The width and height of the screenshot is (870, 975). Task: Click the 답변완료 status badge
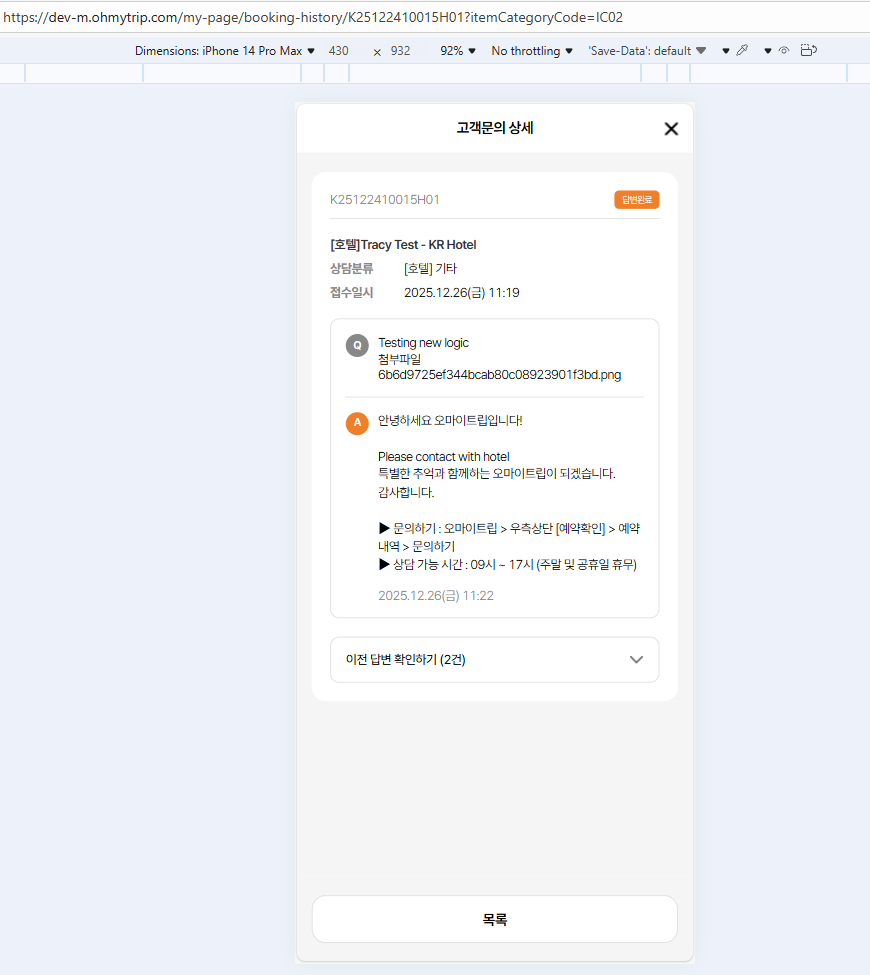click(637, 200)
